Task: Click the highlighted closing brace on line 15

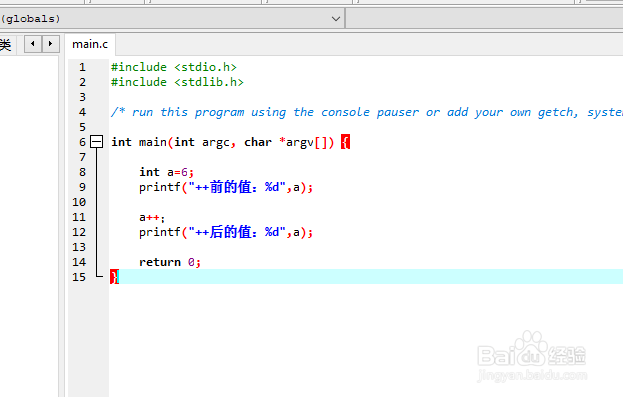Action: [x=114, y=277]
